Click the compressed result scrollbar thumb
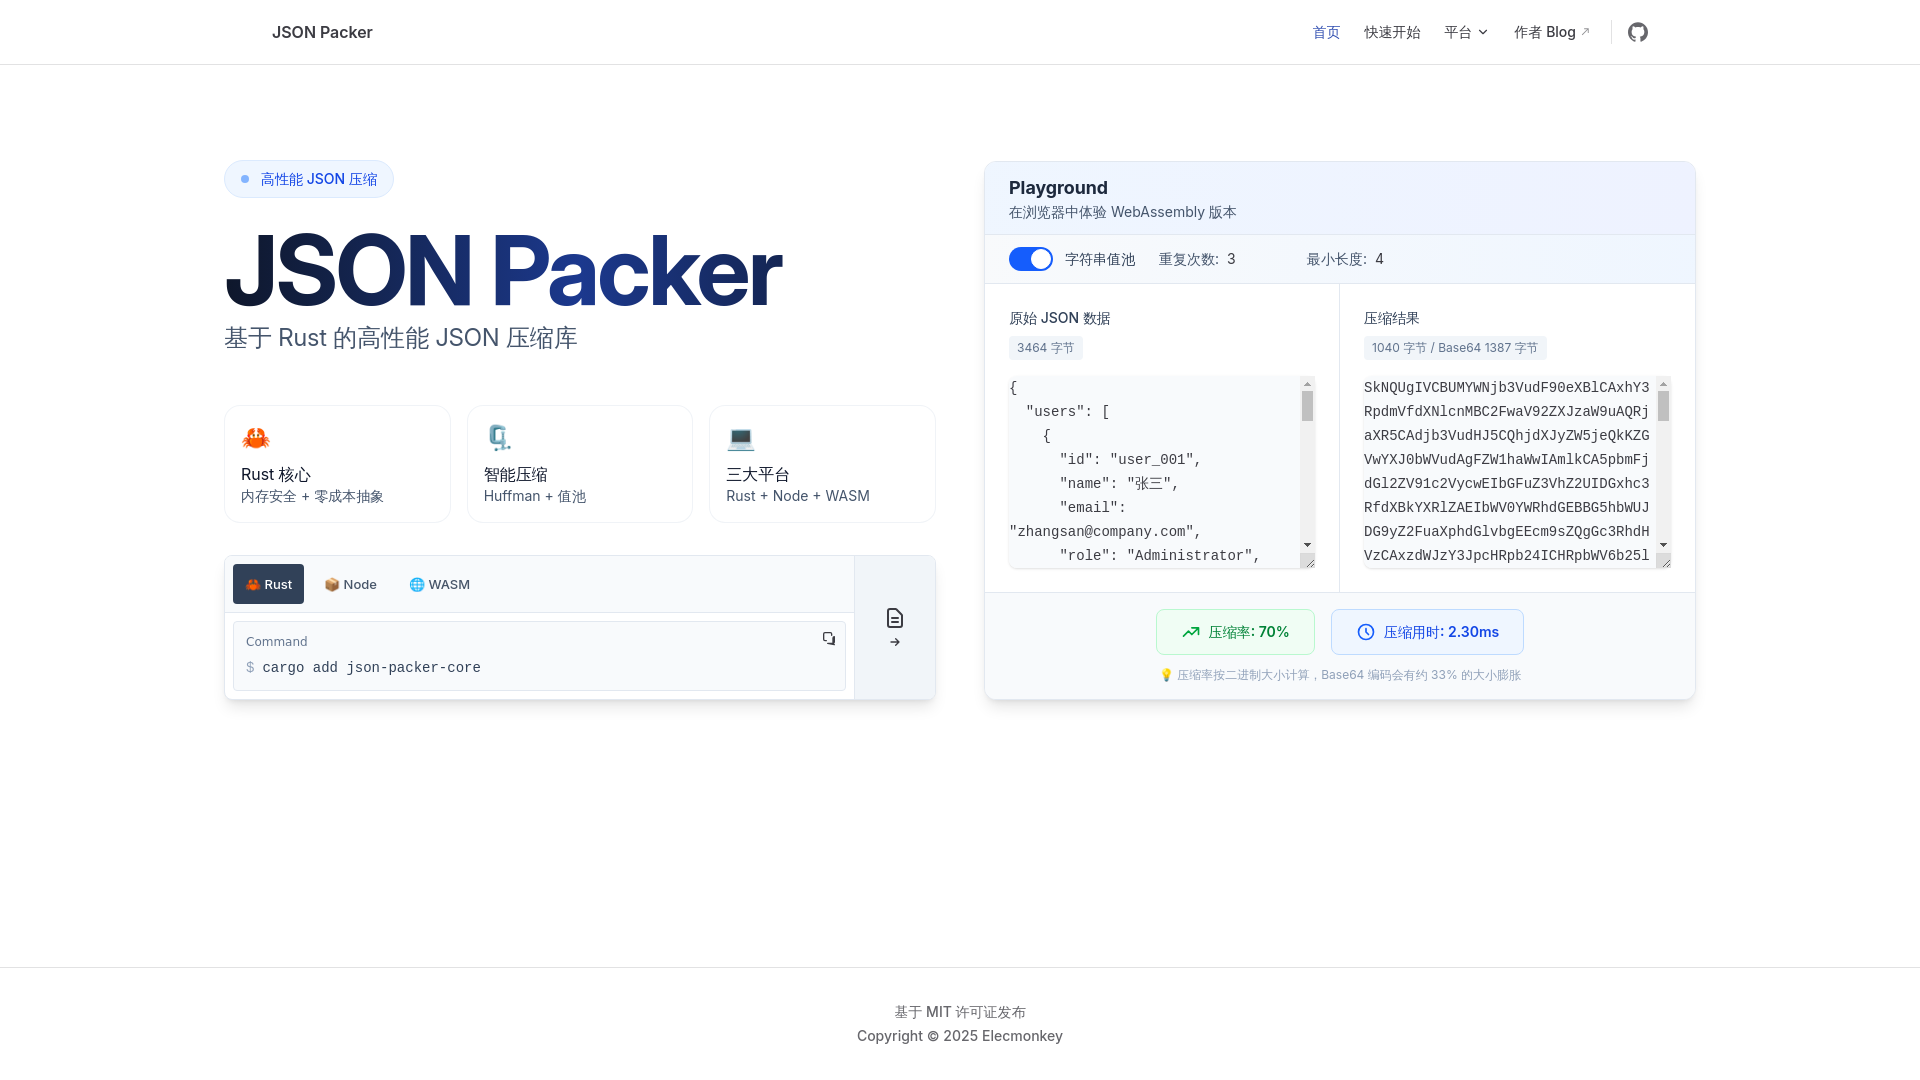Viewport: 1920px width, 1080px height. pos(1663,406)
